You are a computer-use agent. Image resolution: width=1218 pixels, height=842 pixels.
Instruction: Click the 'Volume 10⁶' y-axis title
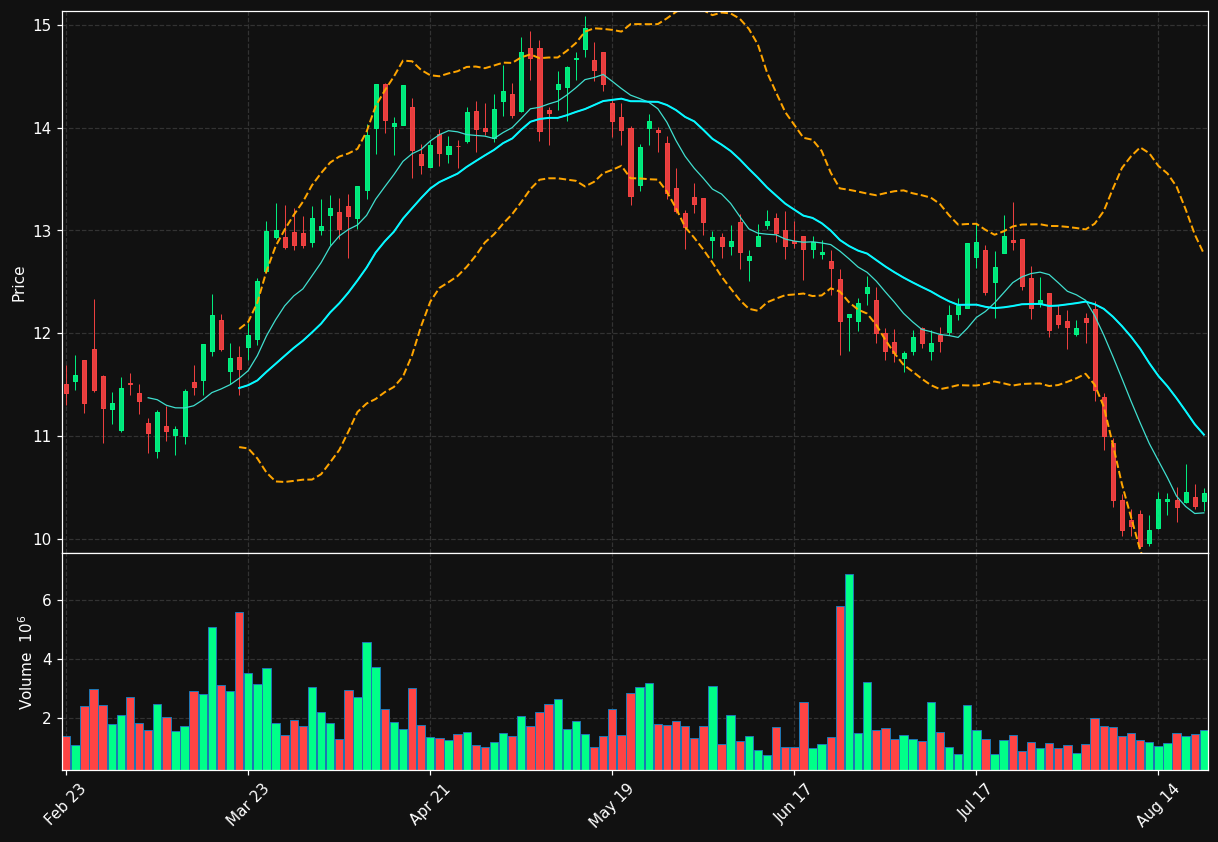pos(26,662)
